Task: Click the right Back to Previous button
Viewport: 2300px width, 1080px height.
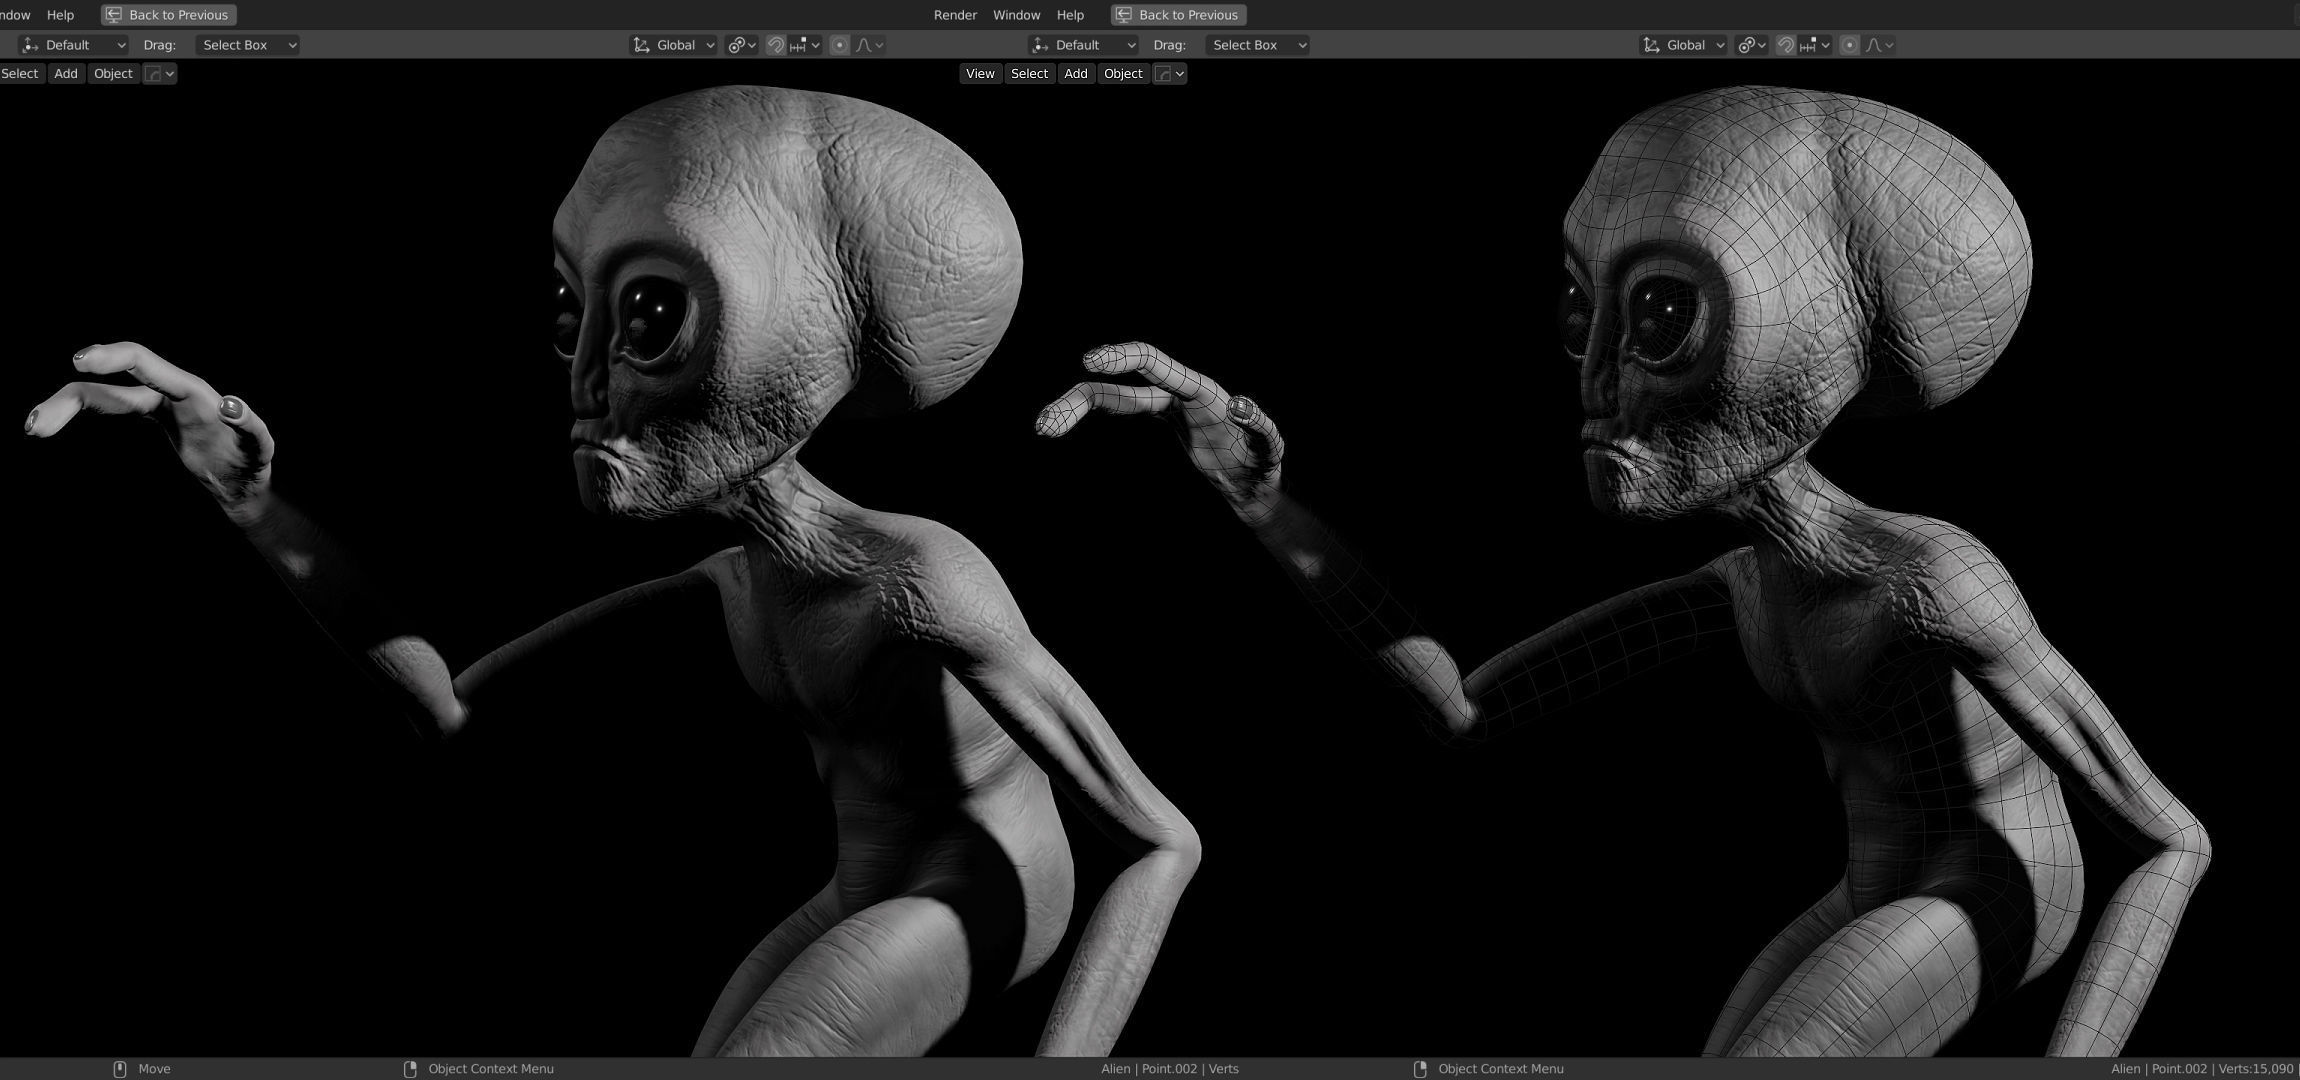Action: click(x=1178, y=15)
